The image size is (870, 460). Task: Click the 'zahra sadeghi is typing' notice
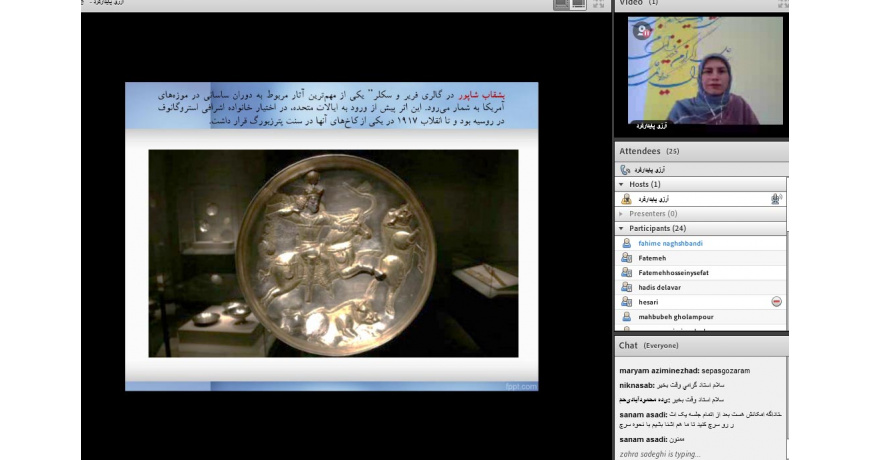[660, 454]
